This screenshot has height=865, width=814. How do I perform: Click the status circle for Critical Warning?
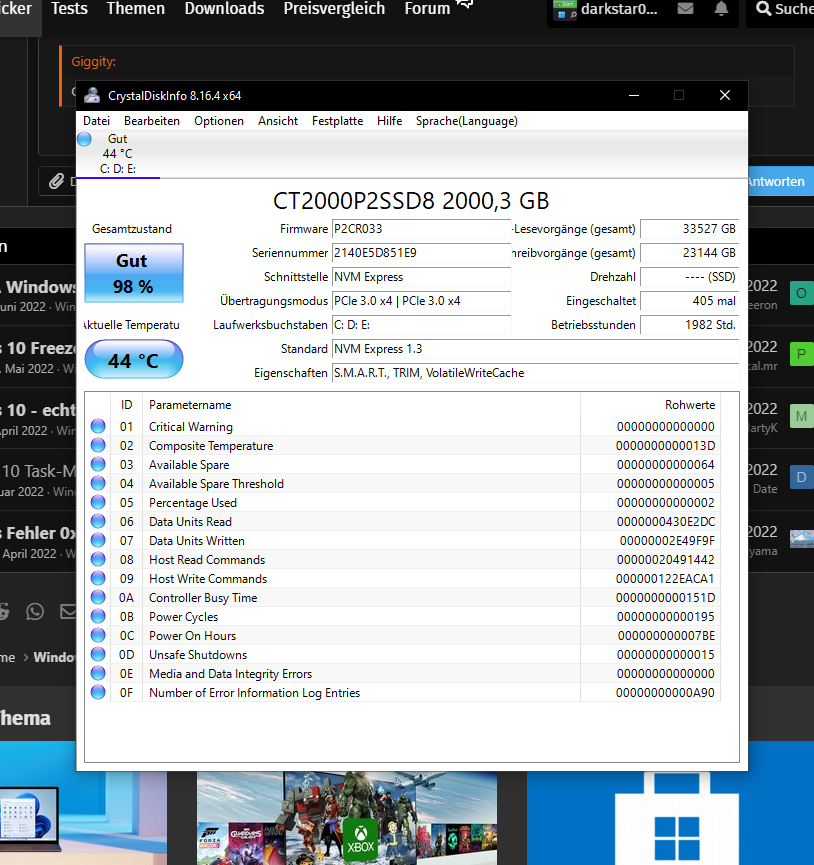click(x=98, y=426)
